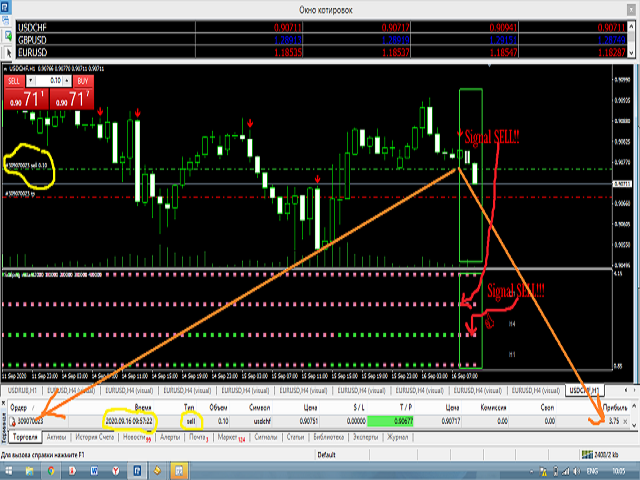Open the Алерты tab
The height and width of the screenshot is (480, 640).
point(170,437)
